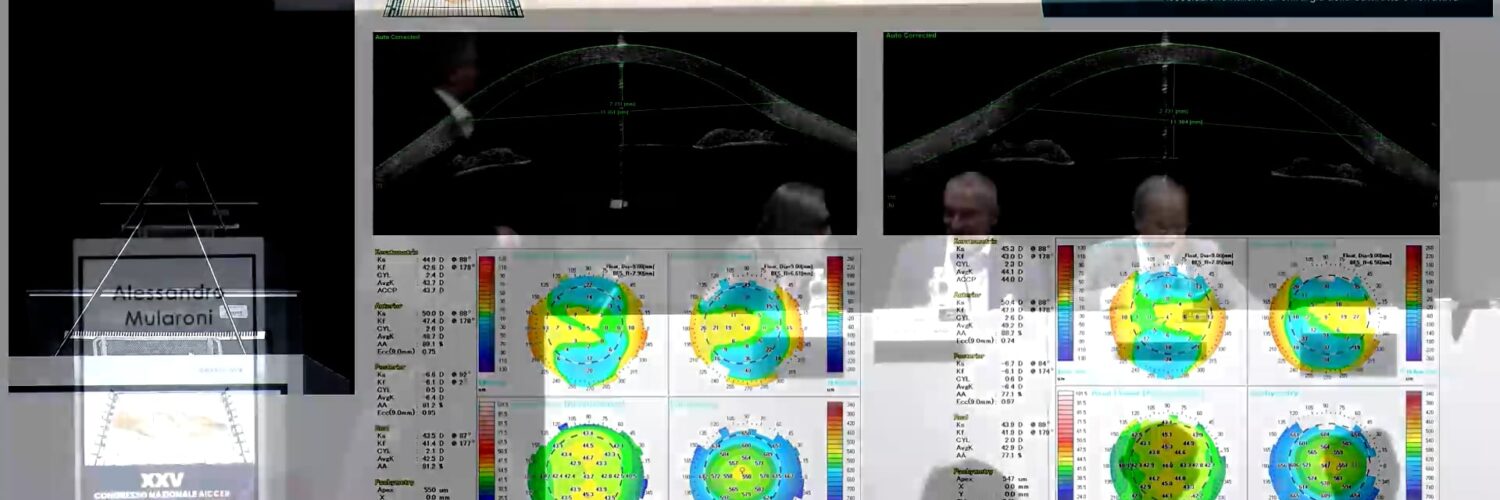Click the left anterior segment OCT scan
Screen dimensions: 1500x500
615,133
